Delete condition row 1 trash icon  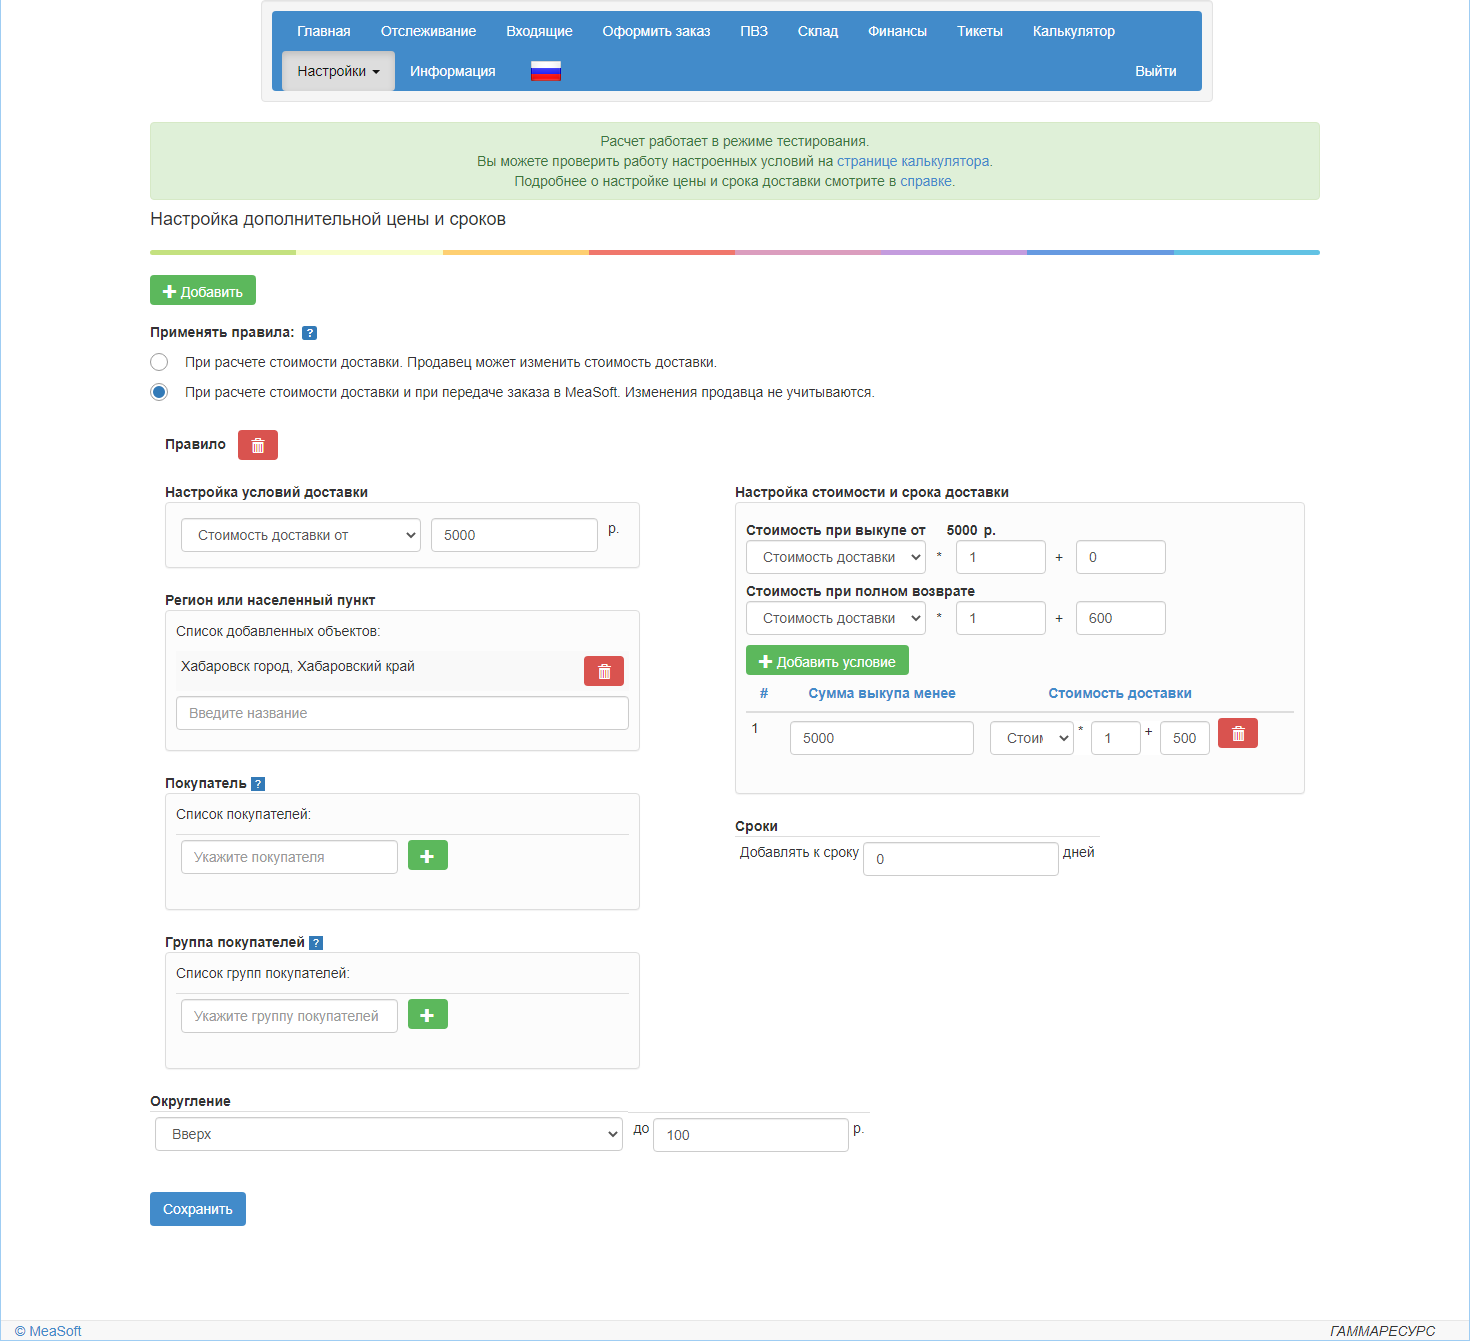click(1238, 733)
